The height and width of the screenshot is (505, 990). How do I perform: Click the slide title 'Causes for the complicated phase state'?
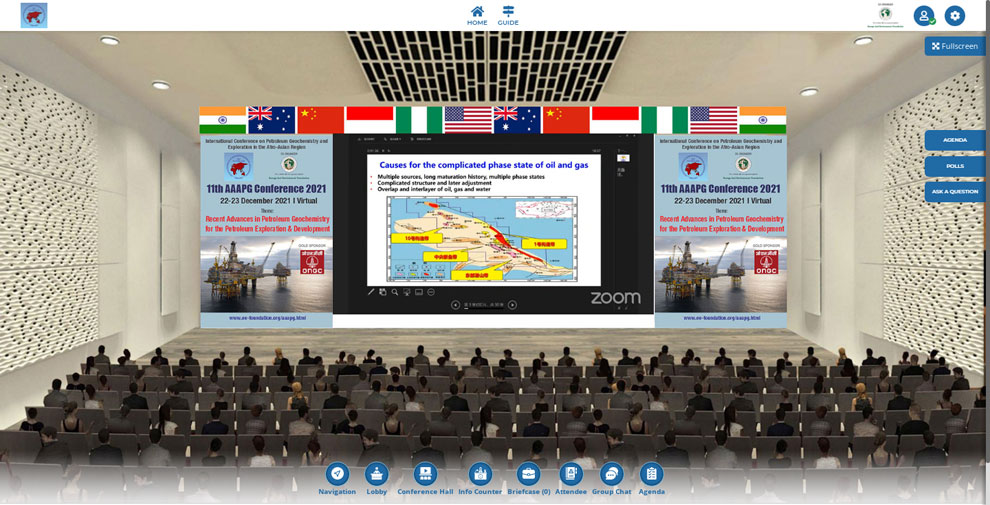pos(484,165)
